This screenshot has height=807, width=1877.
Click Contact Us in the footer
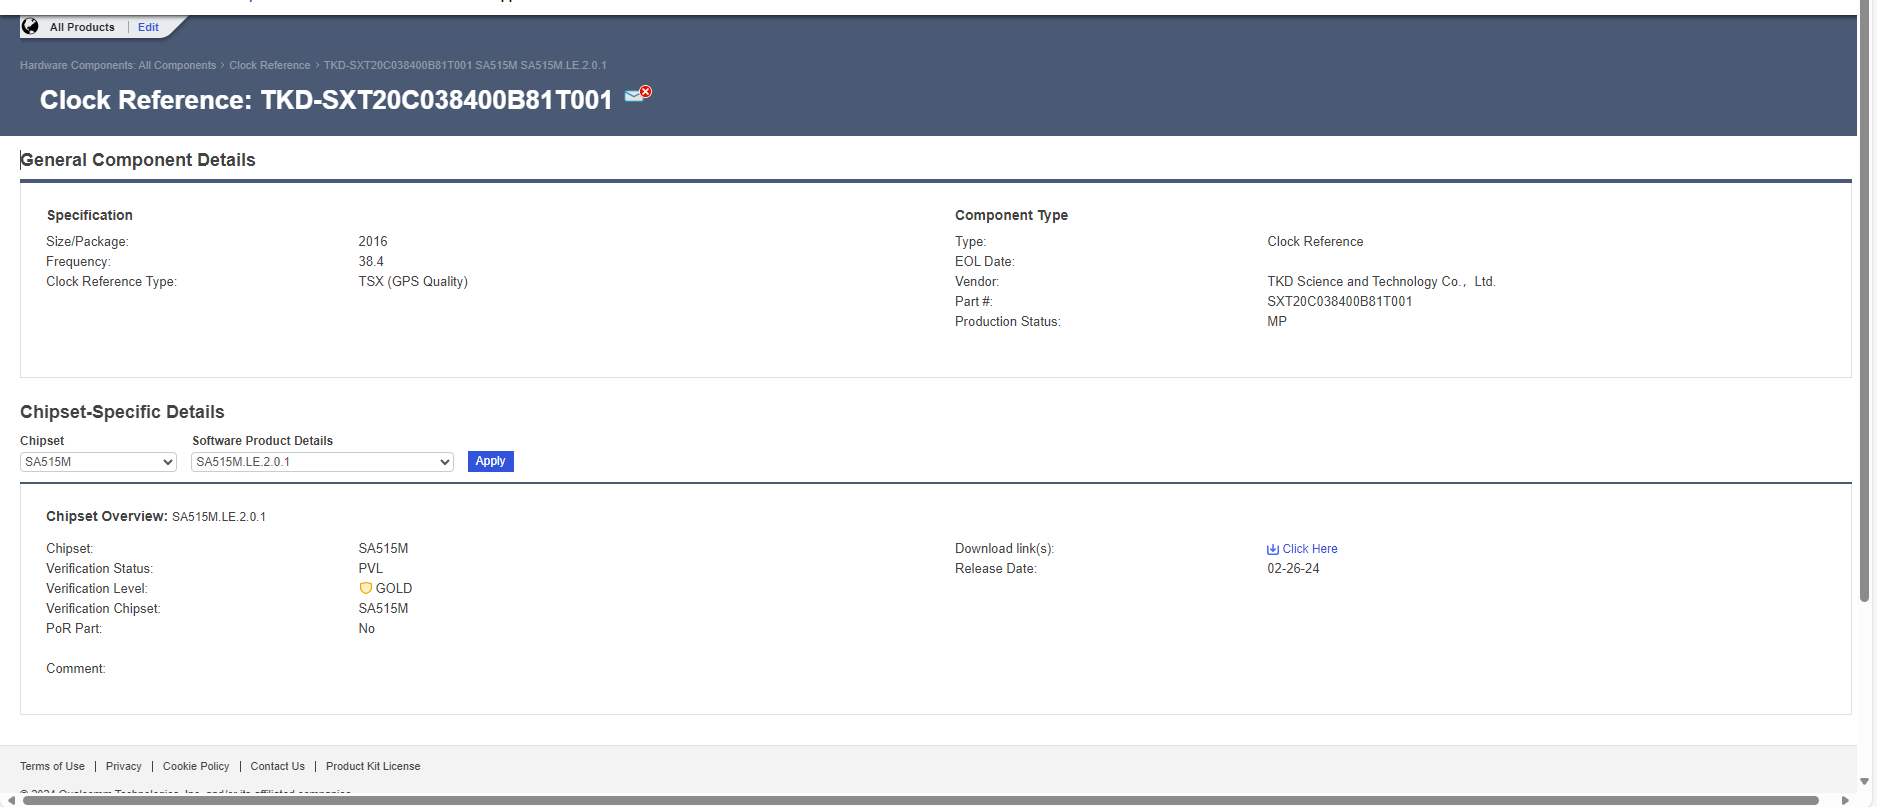point(277,766)
